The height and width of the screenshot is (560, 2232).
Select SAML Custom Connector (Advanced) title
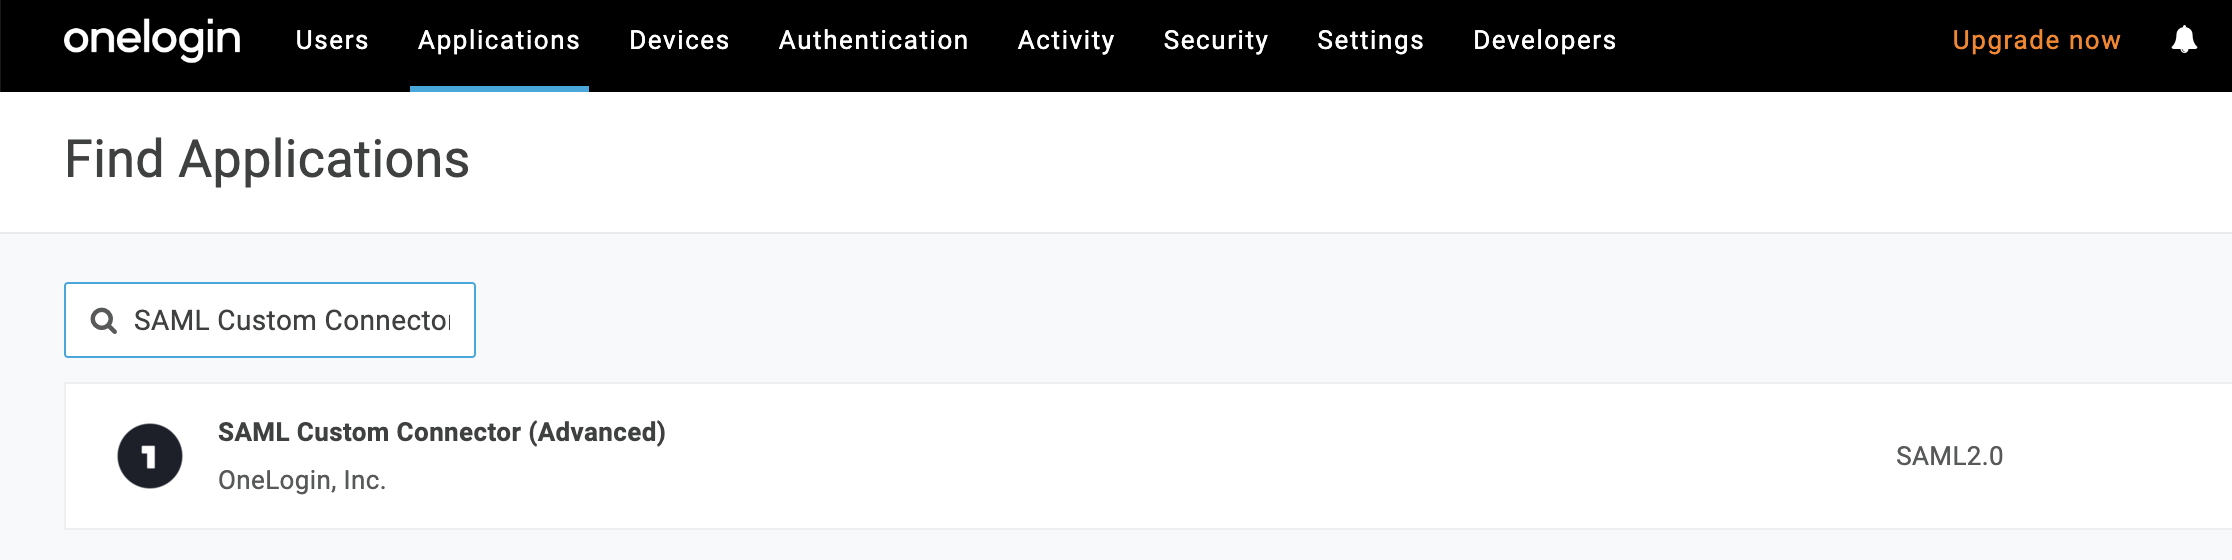(441, 432)
